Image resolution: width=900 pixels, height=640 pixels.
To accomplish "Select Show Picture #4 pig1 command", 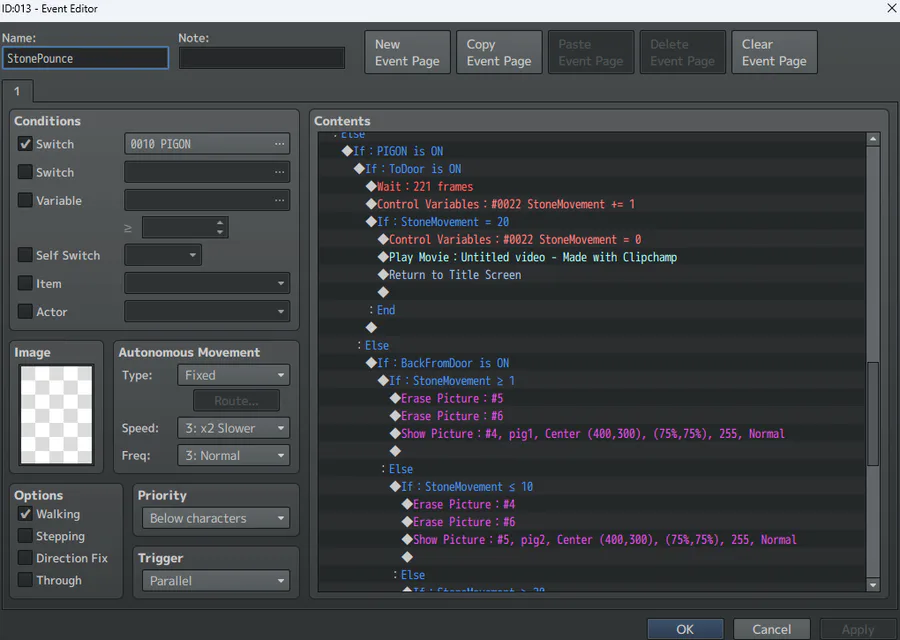I will (592, 434).
